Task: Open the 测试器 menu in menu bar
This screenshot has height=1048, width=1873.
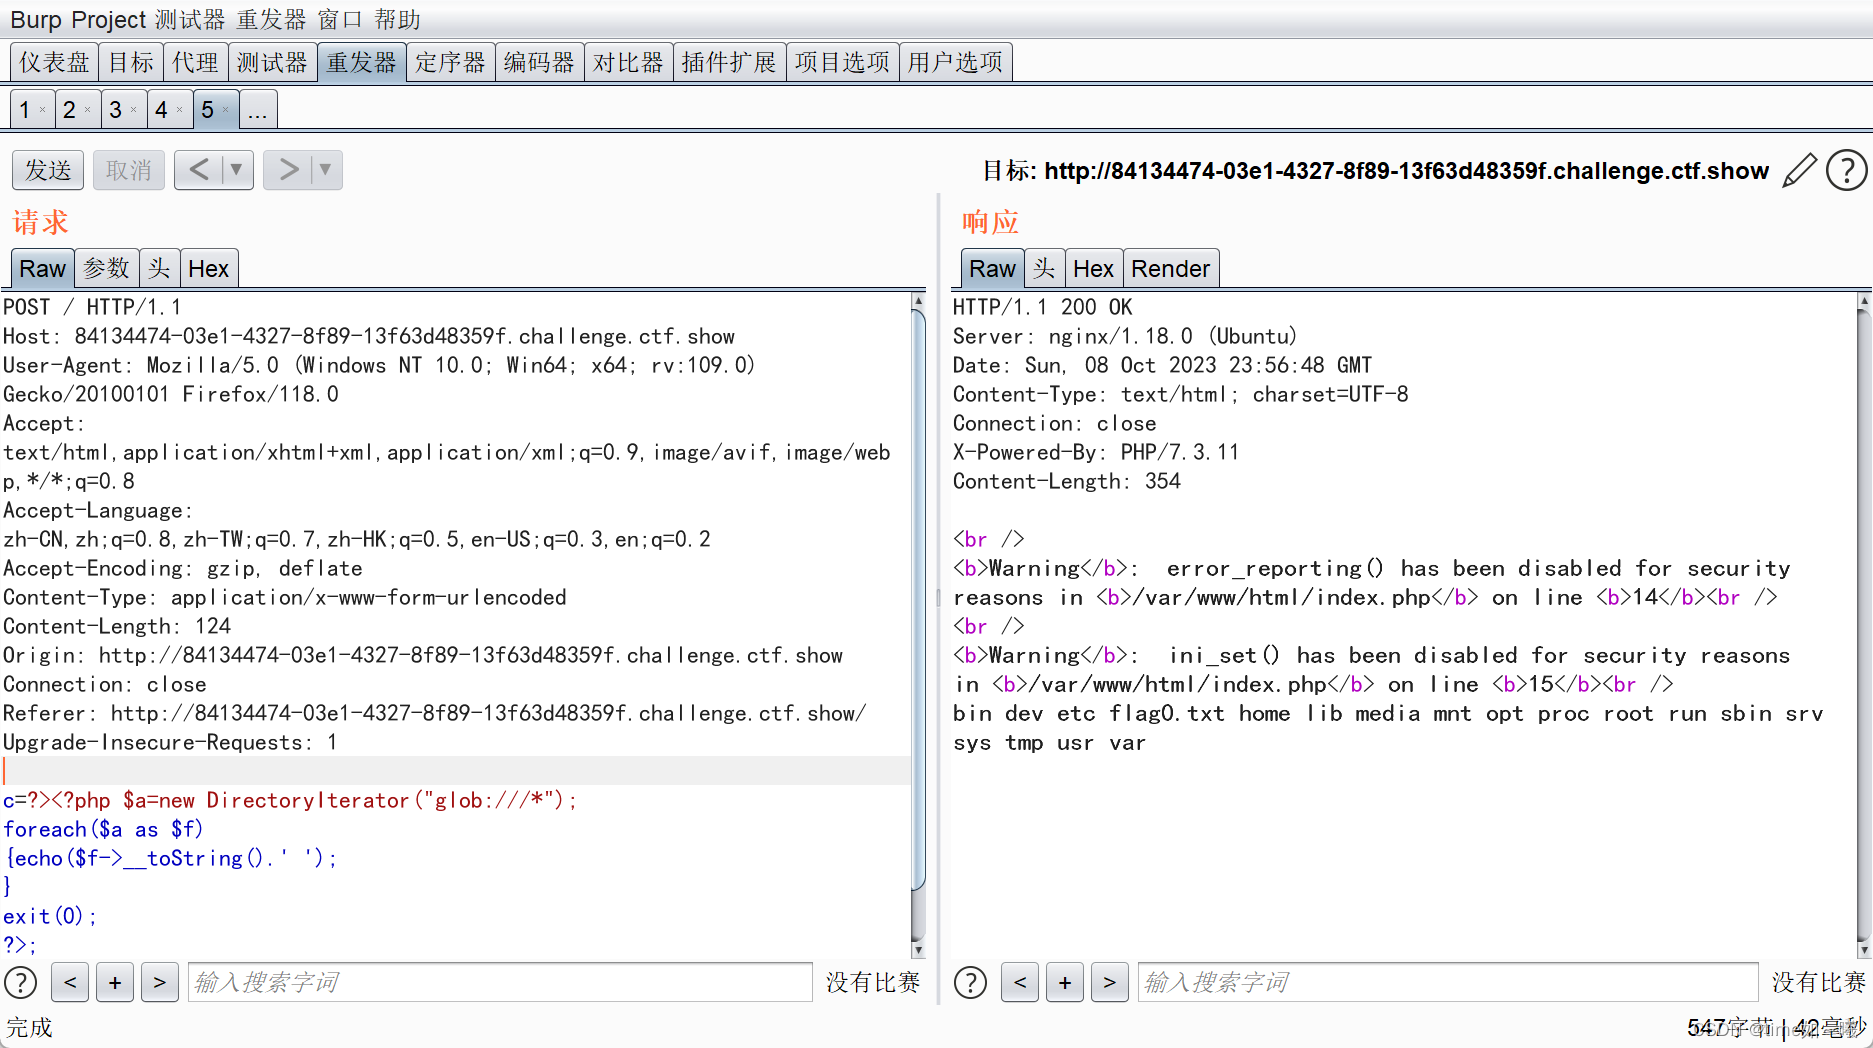Action: coord(190,19)
